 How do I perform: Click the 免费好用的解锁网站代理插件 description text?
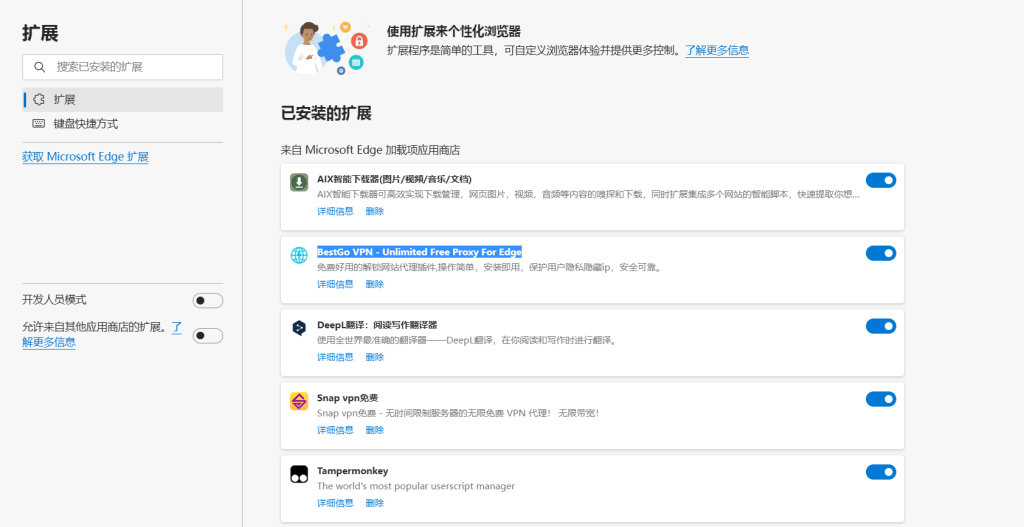pos(489,268)
